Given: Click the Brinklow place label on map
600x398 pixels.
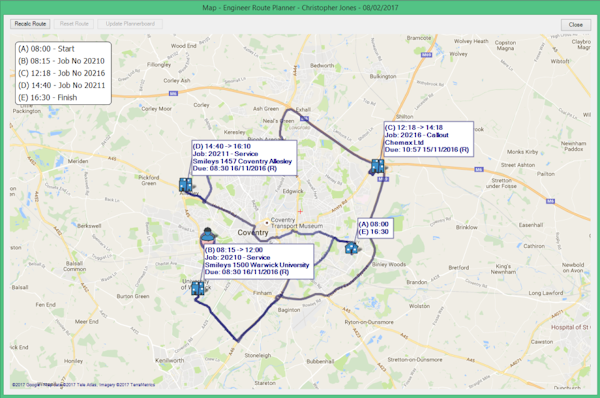Looking at the screenshot, I should (x=466, y=227).
